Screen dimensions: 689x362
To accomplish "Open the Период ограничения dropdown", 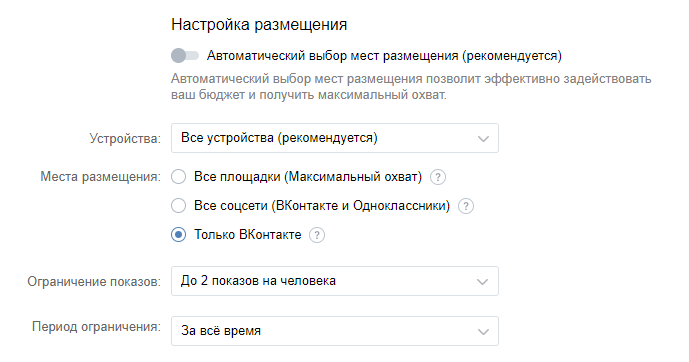I will (335, 331).
